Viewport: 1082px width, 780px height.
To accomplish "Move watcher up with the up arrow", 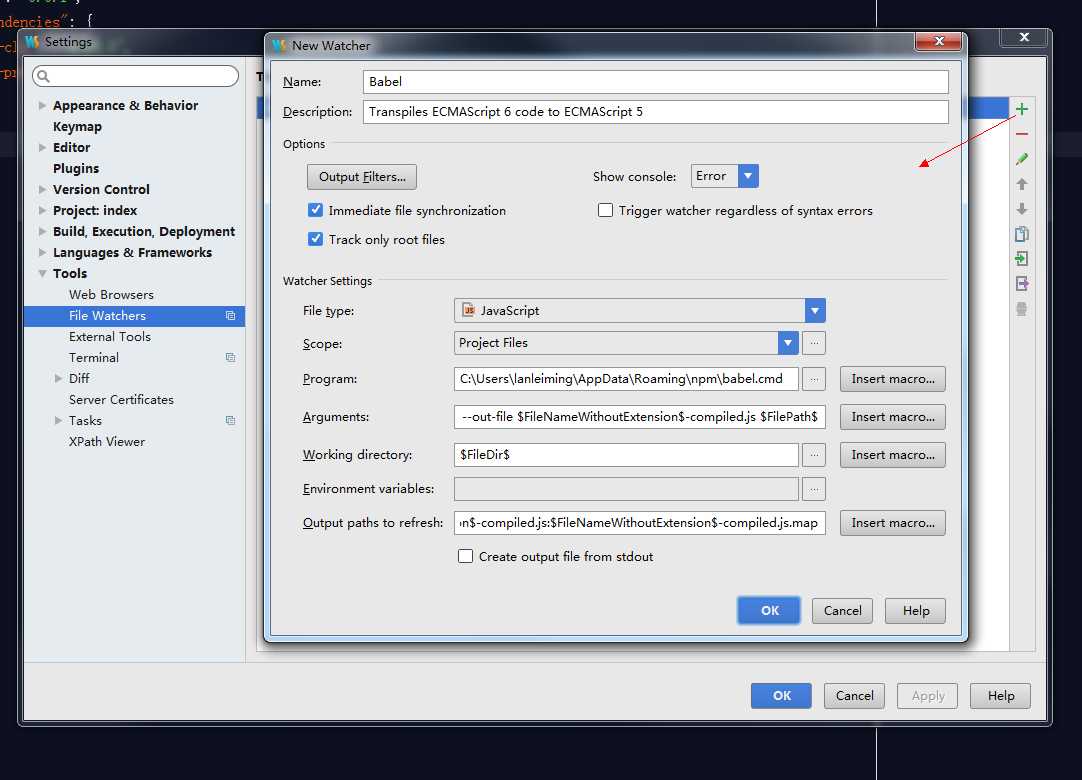I will click(x=1021, y=184).
